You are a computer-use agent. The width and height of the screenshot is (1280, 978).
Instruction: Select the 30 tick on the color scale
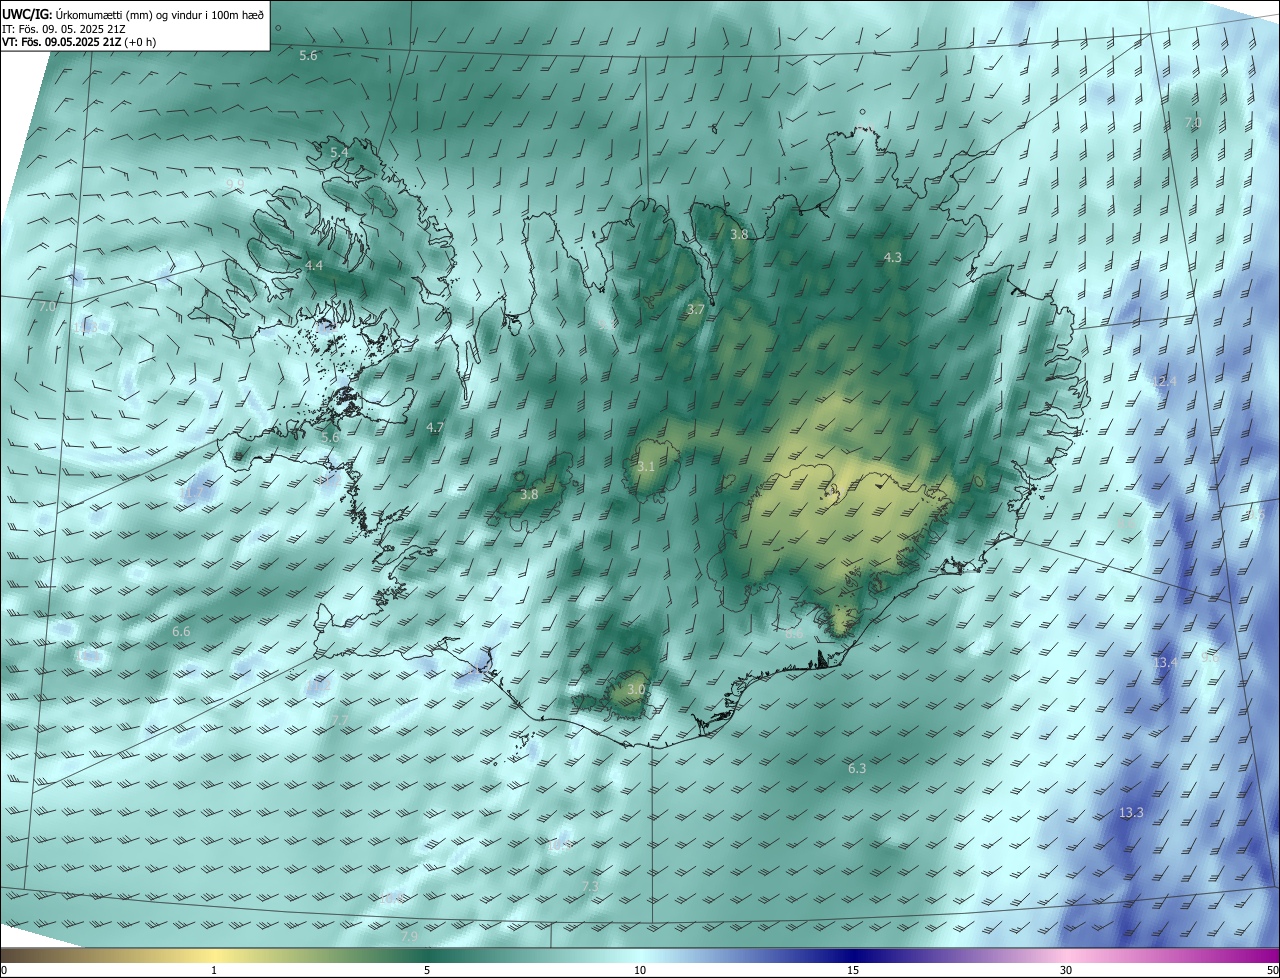tap(1066, 970)
